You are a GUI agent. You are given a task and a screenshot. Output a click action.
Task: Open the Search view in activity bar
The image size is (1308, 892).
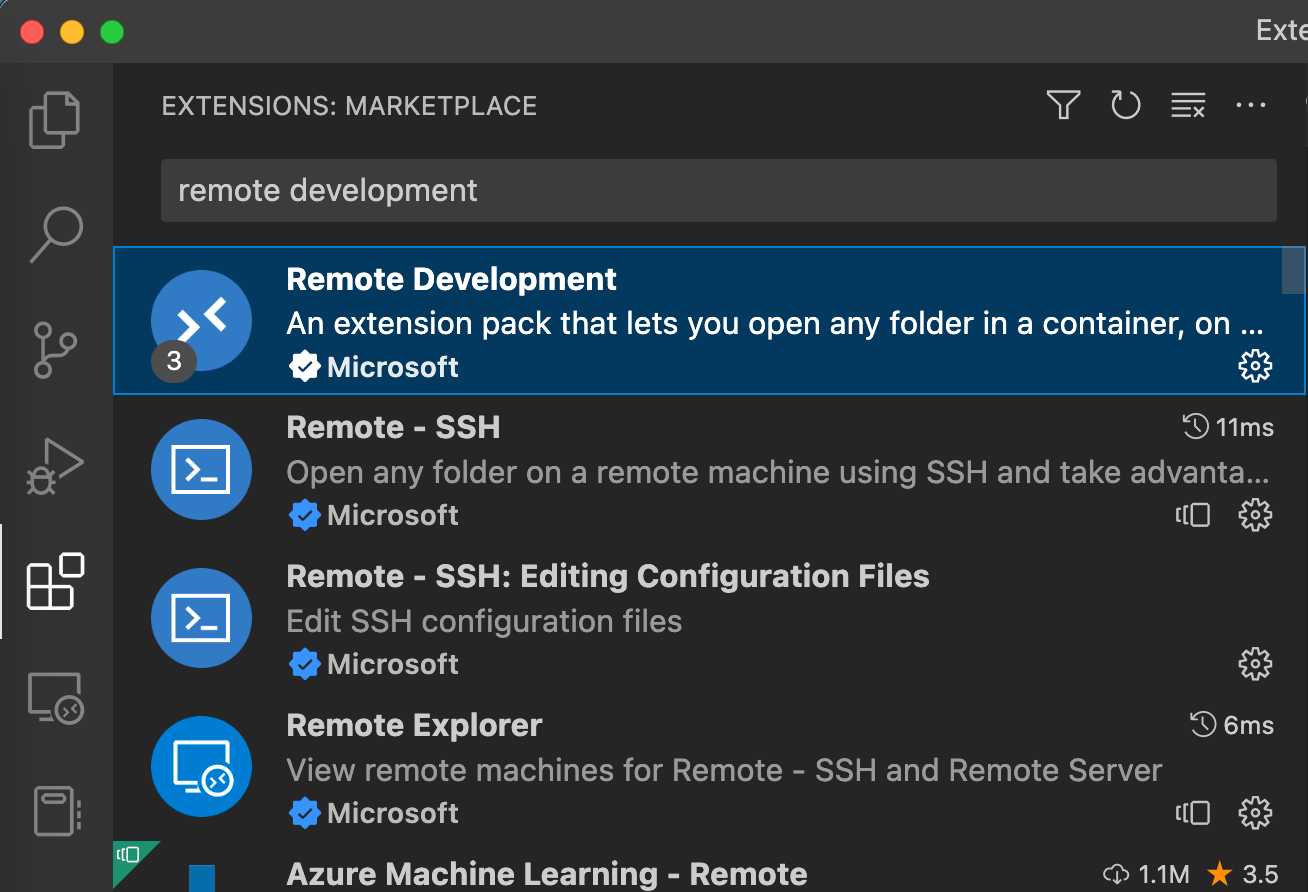click(x=56, y=234)
